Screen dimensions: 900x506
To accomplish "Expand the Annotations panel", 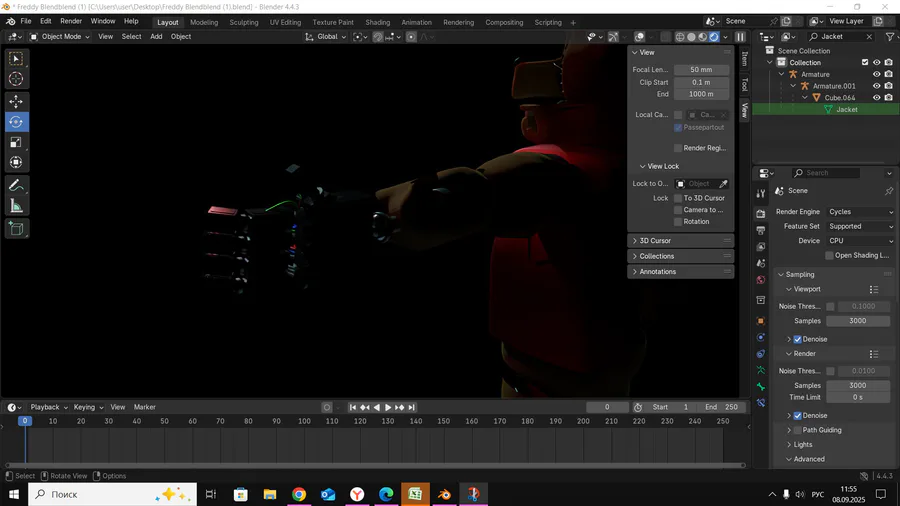I will 681,272.
